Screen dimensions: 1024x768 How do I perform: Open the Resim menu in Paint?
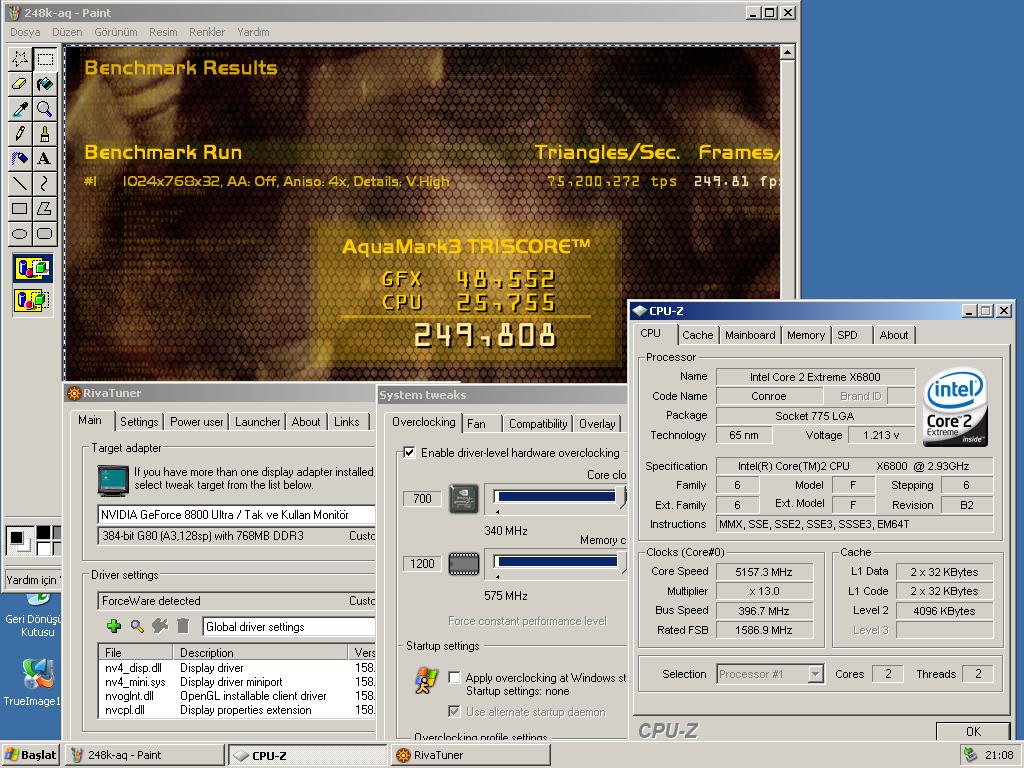coord(163,32)
